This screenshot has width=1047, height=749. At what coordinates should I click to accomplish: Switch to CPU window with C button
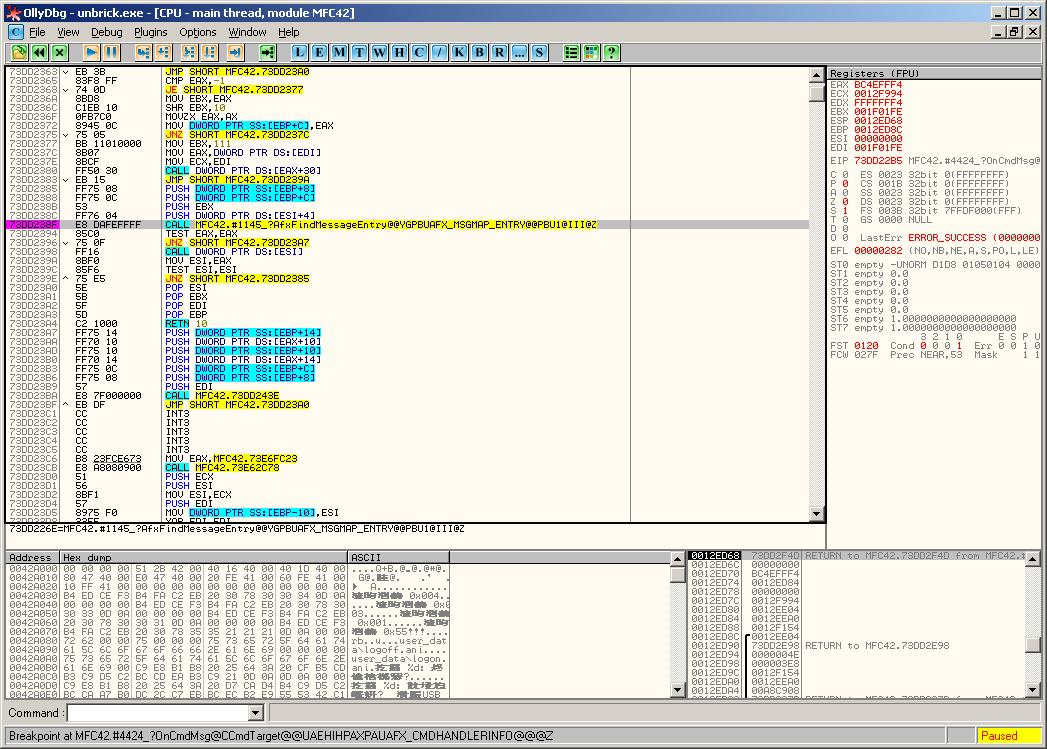point(419,52)
